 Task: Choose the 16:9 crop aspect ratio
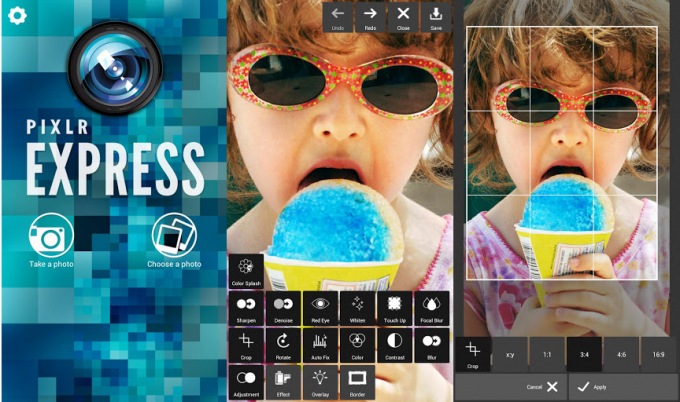(x=659, y=354)
